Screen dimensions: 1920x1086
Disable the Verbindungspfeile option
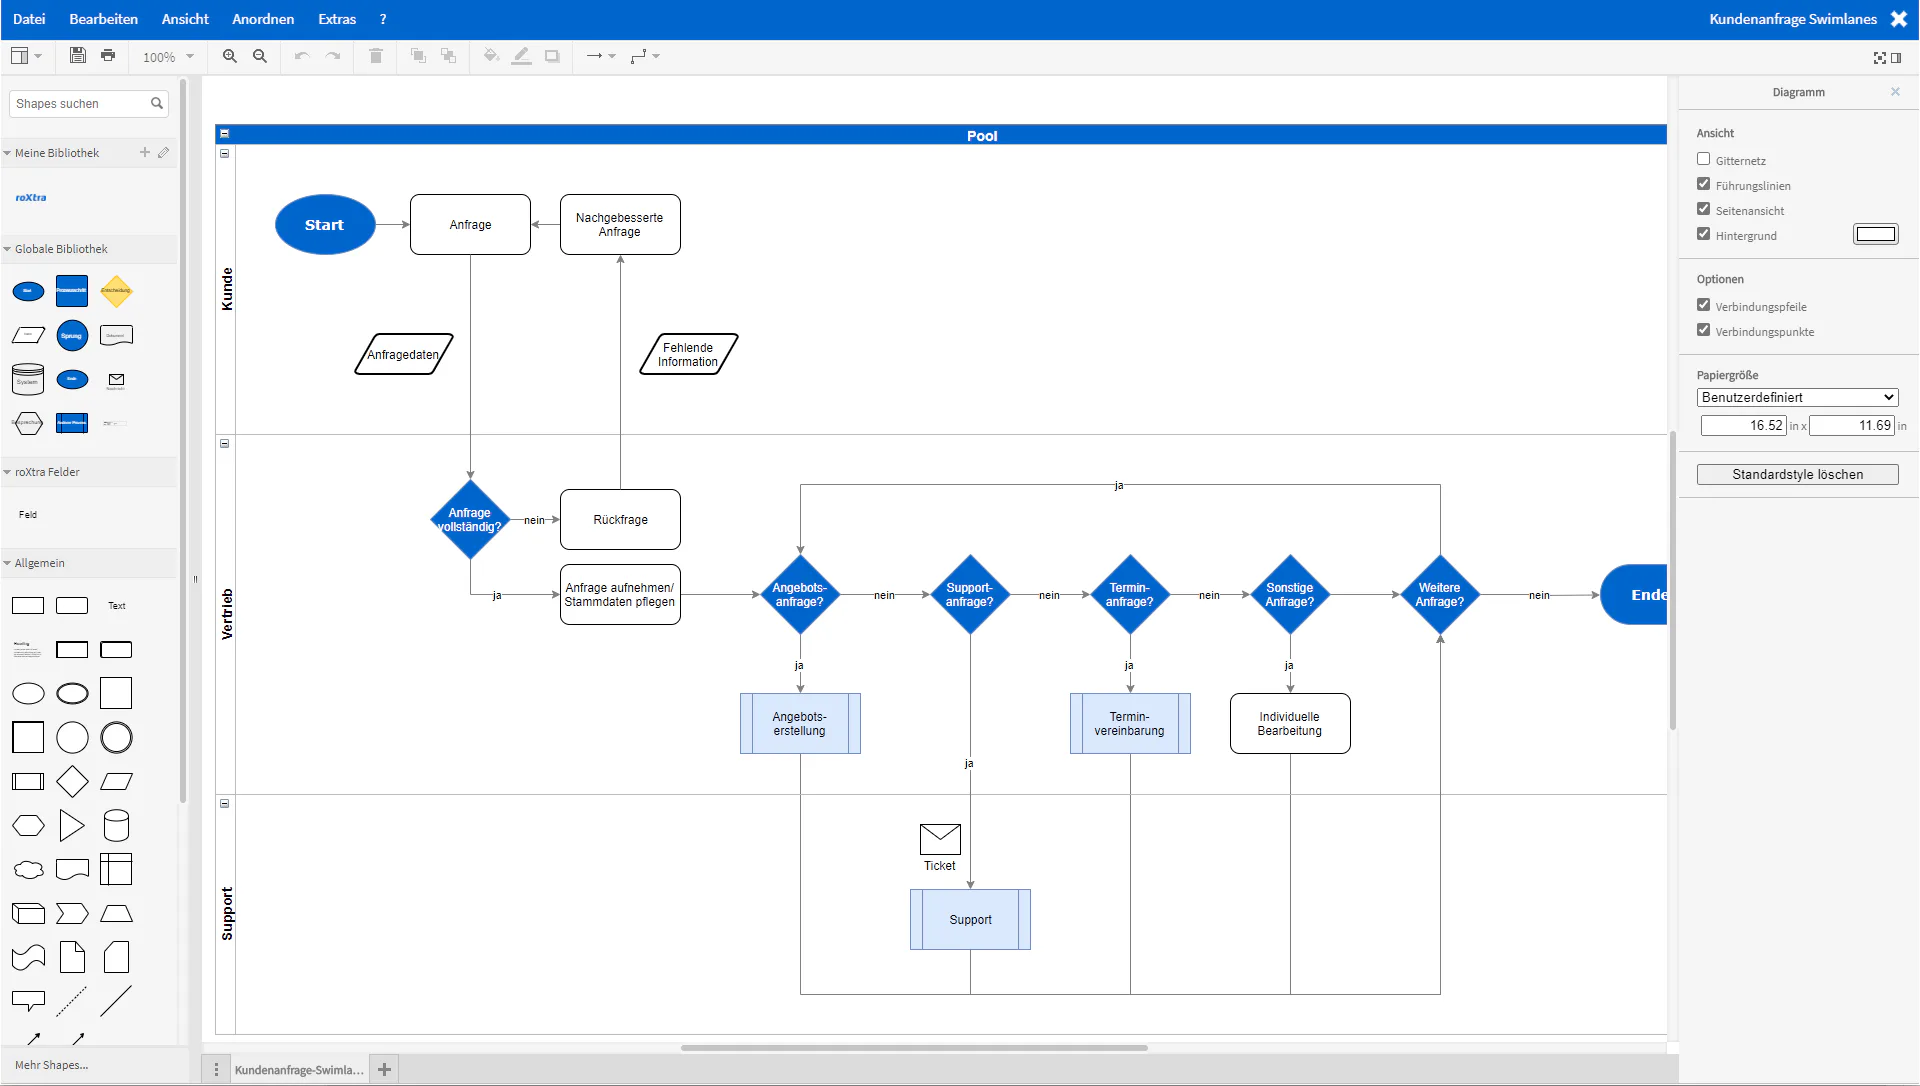tap(1704, 305)
